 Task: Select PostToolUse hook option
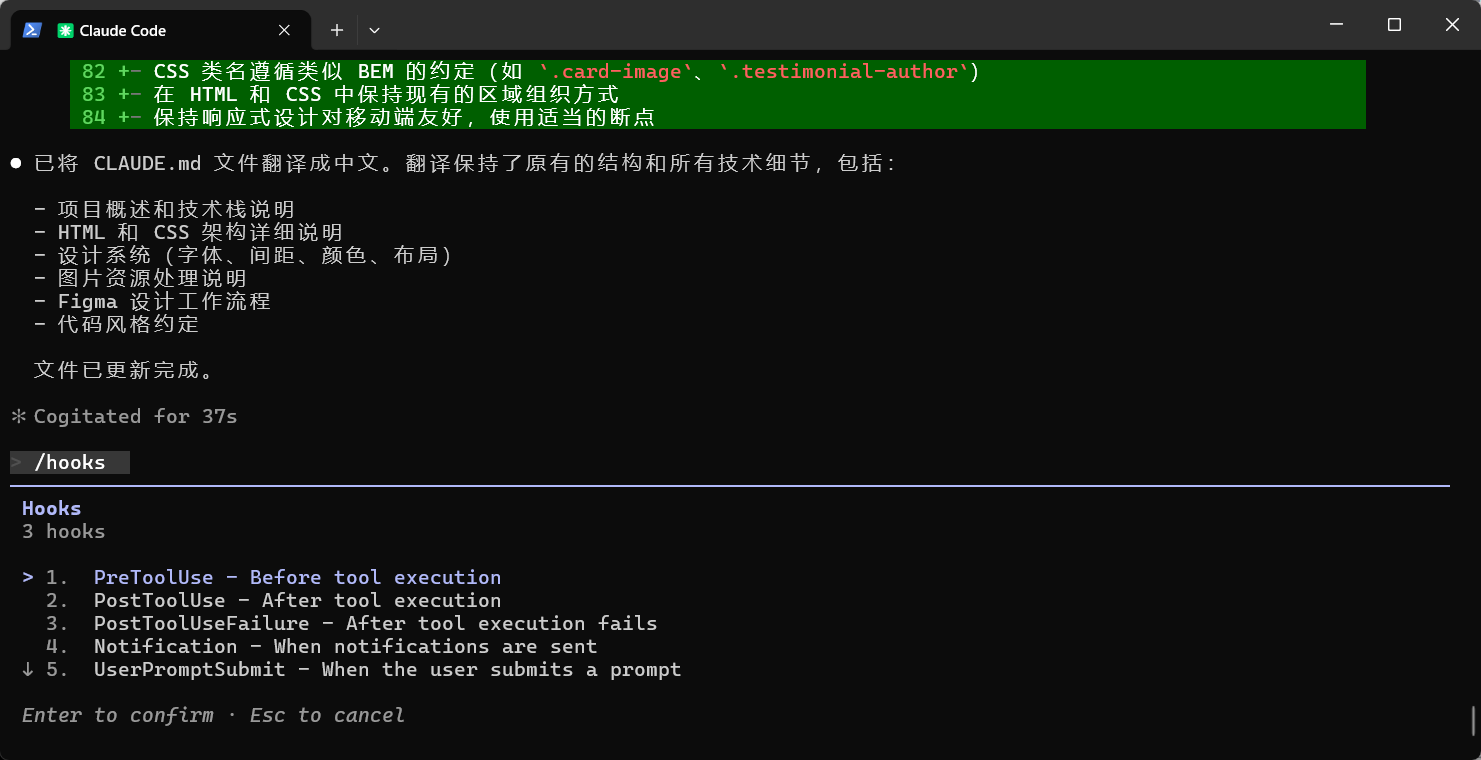coord(297,600)
